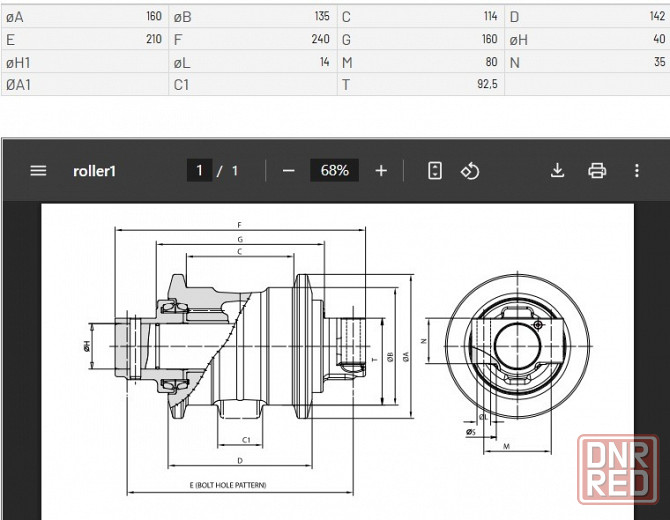Screen dimensions: 670x520
Task: Open the PDF sidebar hamburger menu
Action: tap(38, 170)
